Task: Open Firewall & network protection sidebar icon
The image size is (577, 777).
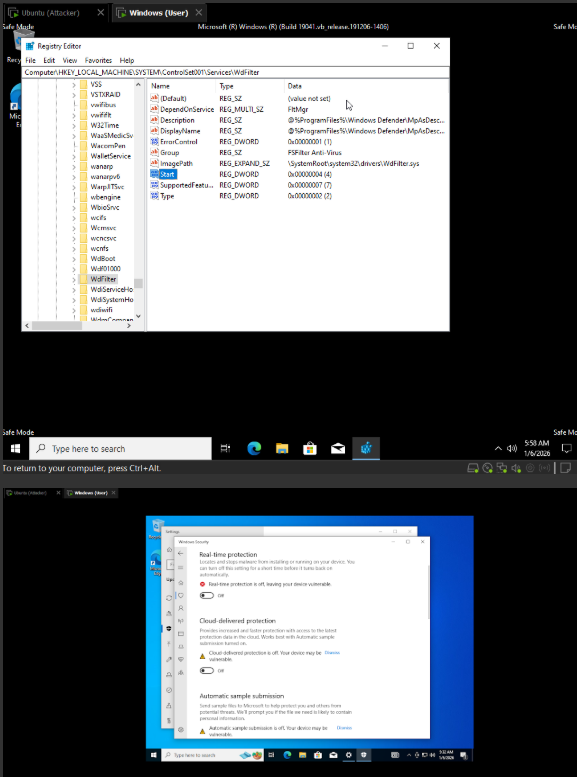Action: tap(181, 621)
